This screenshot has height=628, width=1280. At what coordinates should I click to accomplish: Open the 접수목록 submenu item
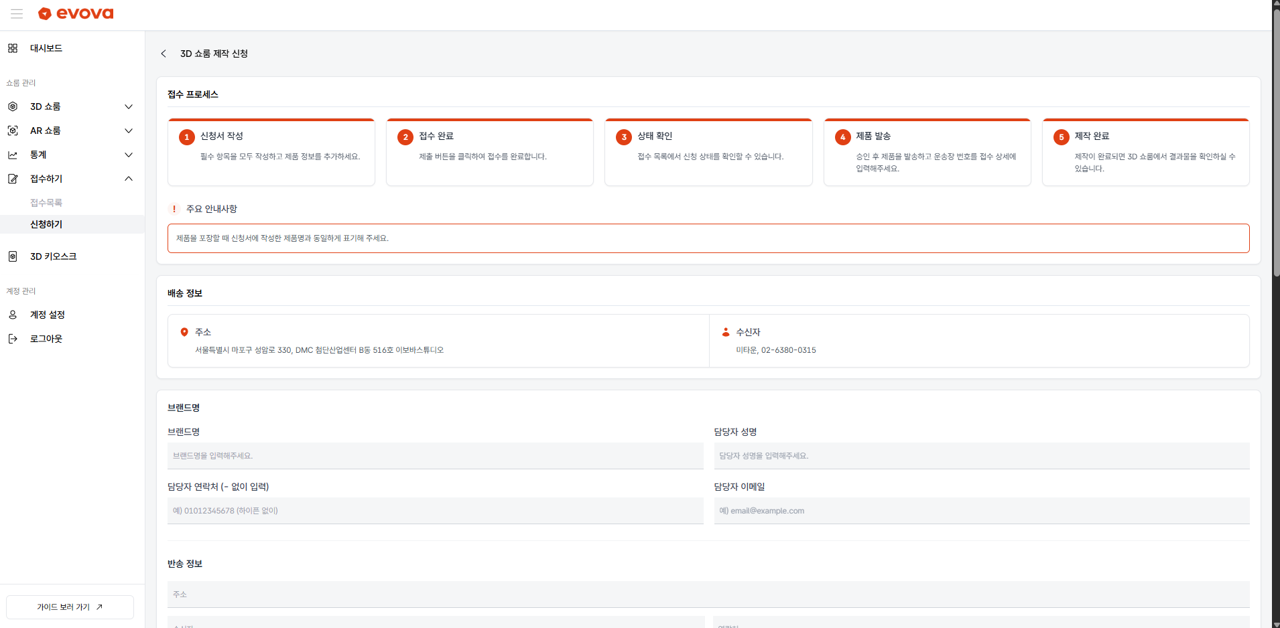click(x=46, y=203)
